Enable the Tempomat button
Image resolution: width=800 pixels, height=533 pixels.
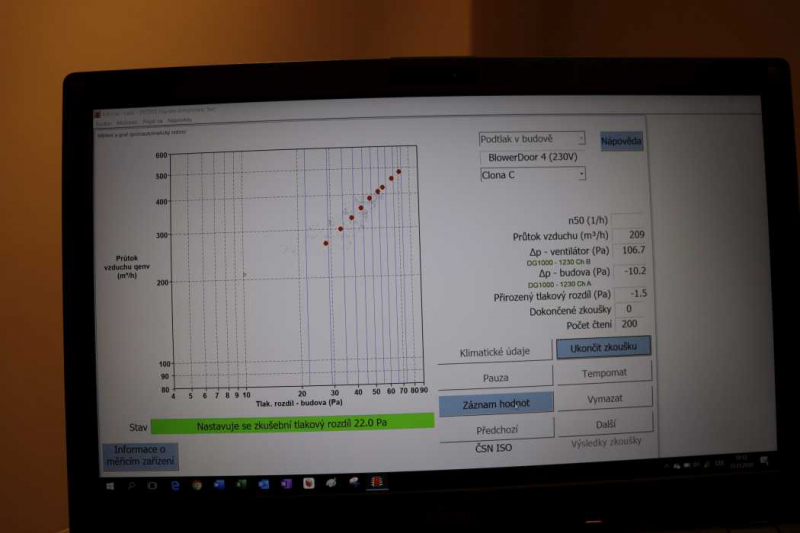[604, 372]
